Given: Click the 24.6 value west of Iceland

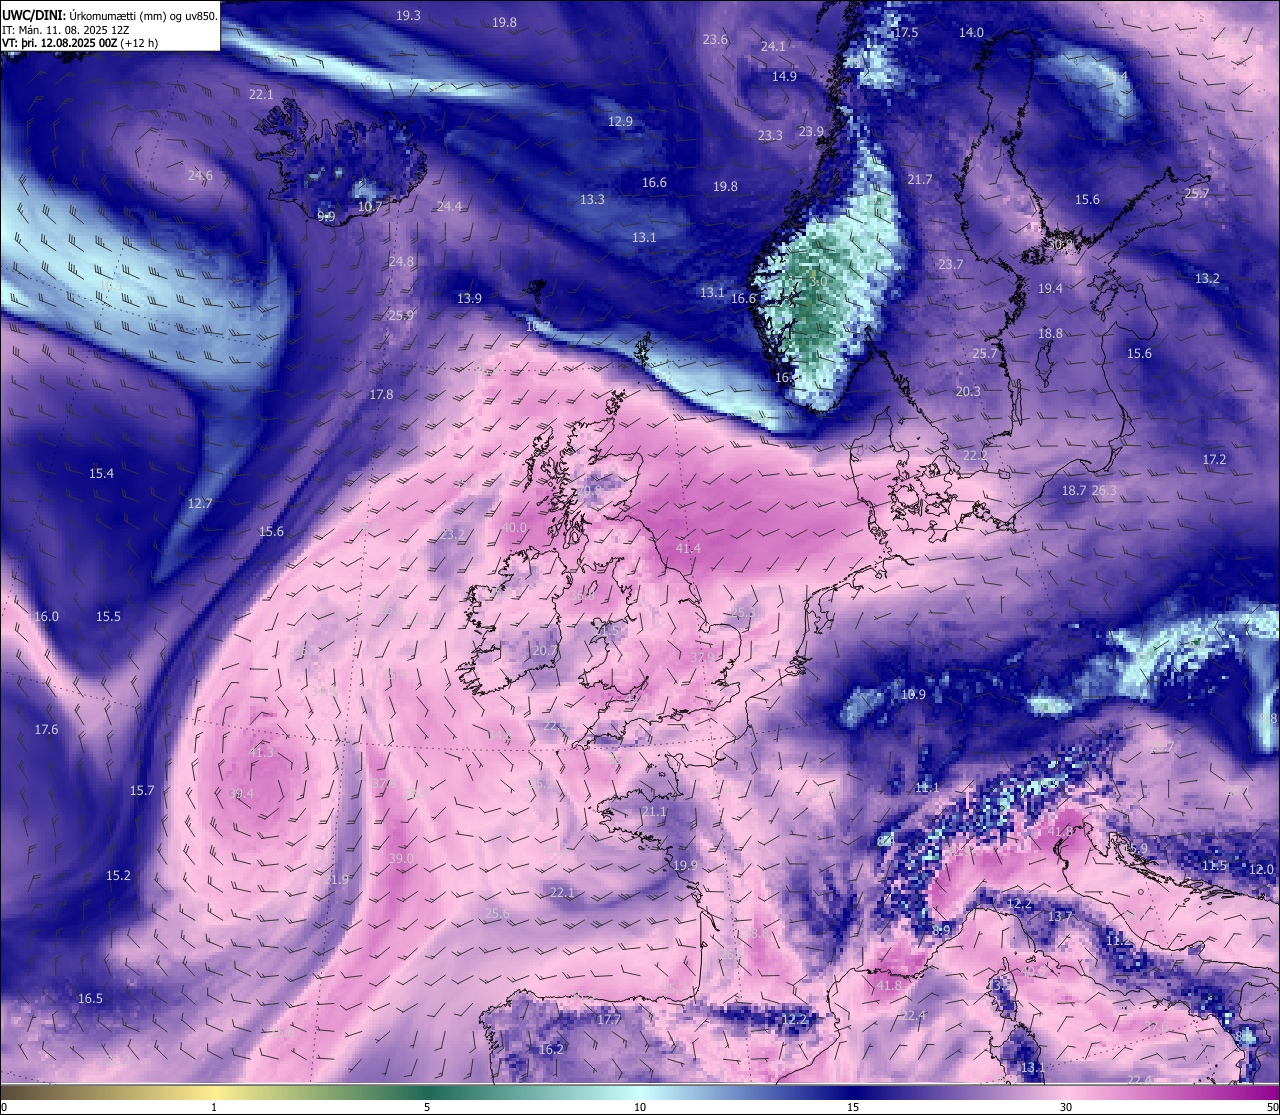Looking at the screenshot, I should click(200, 175).
